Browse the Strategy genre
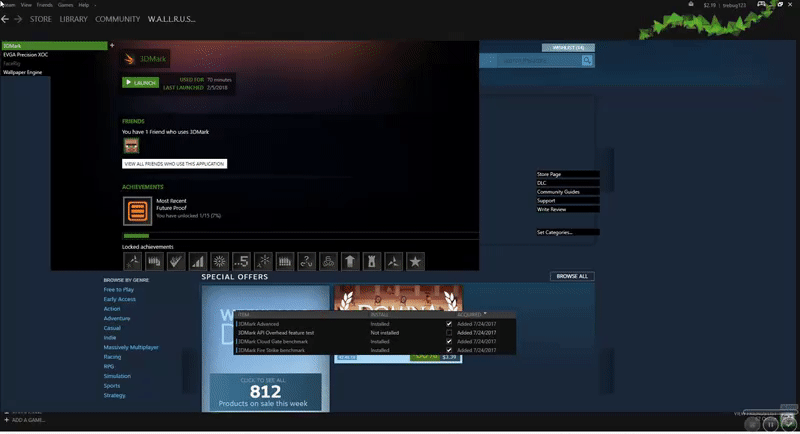The image size is (800, 434). pos(114,396)
